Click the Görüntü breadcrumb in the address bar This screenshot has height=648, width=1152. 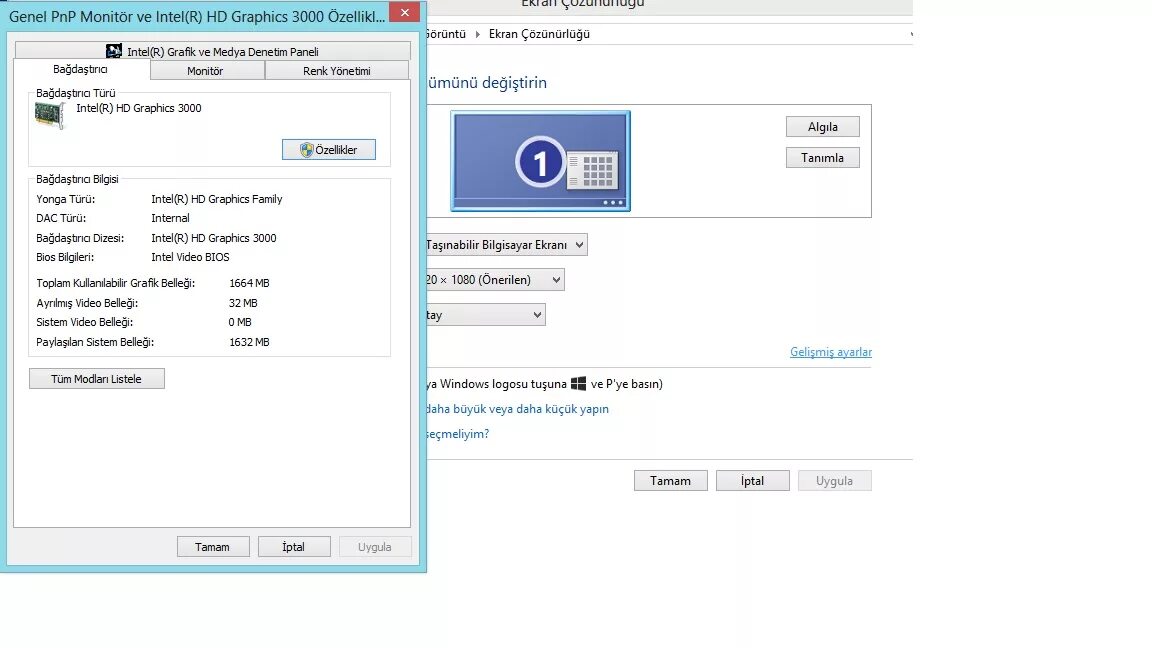pyautogui.click(x=446, y=34)
